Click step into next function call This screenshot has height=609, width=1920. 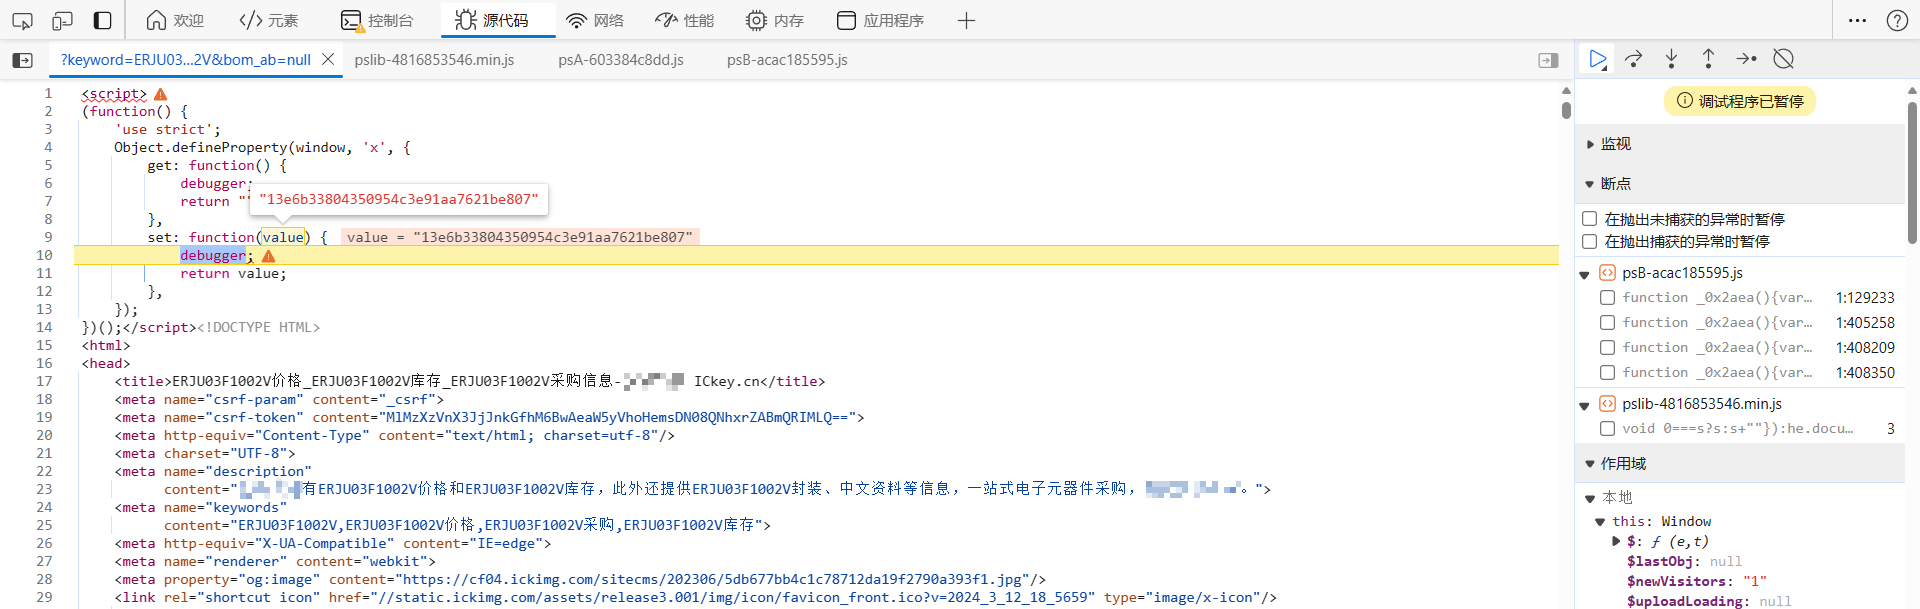tap(1671, 60)
